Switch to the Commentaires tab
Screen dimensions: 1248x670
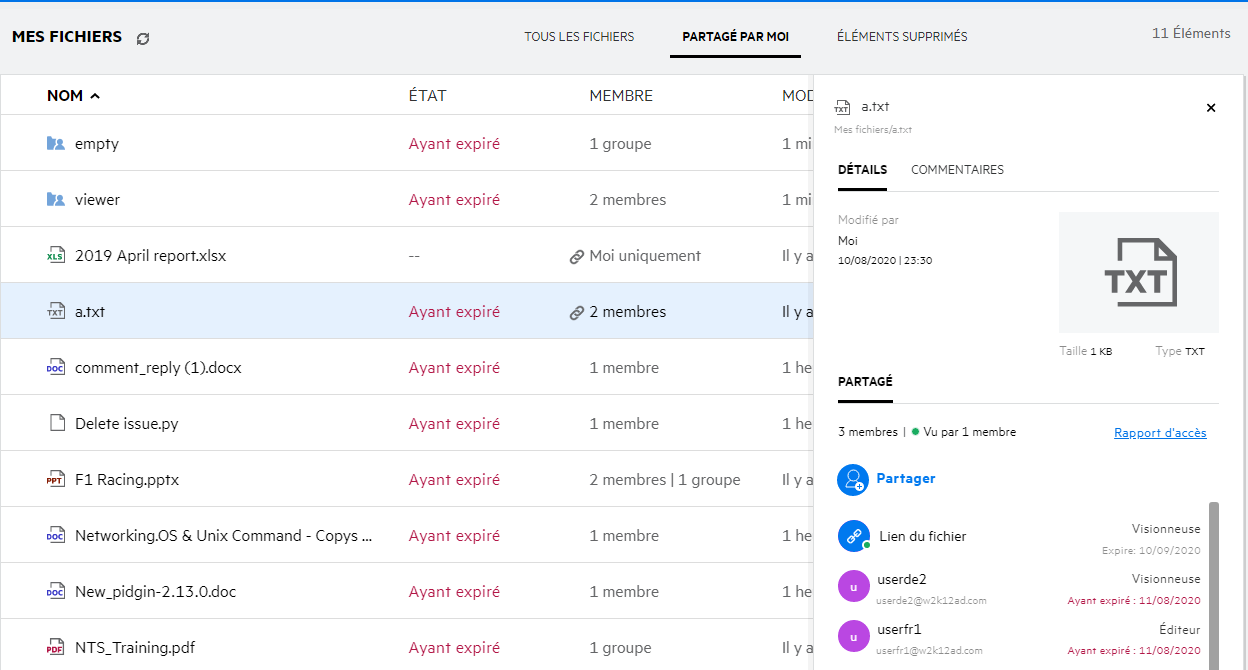pos(957,170)
